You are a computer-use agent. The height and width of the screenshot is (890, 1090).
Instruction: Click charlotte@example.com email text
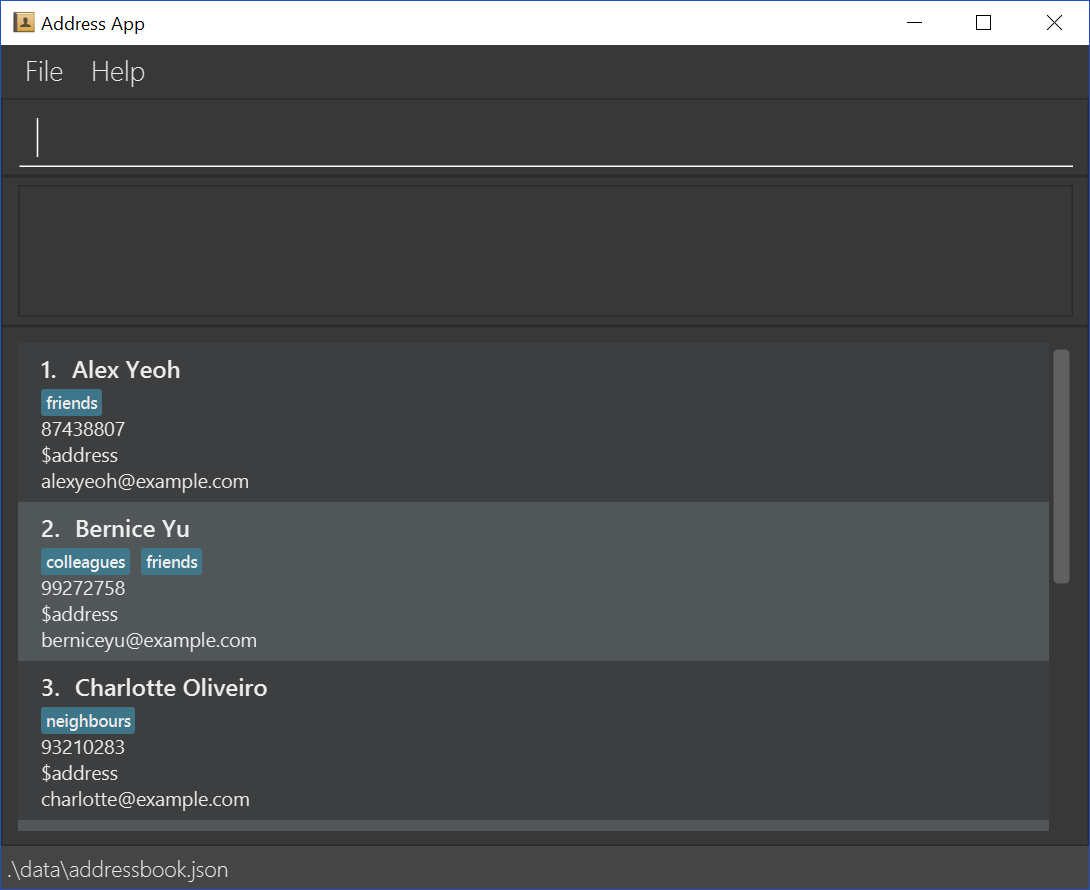point(145,799)
